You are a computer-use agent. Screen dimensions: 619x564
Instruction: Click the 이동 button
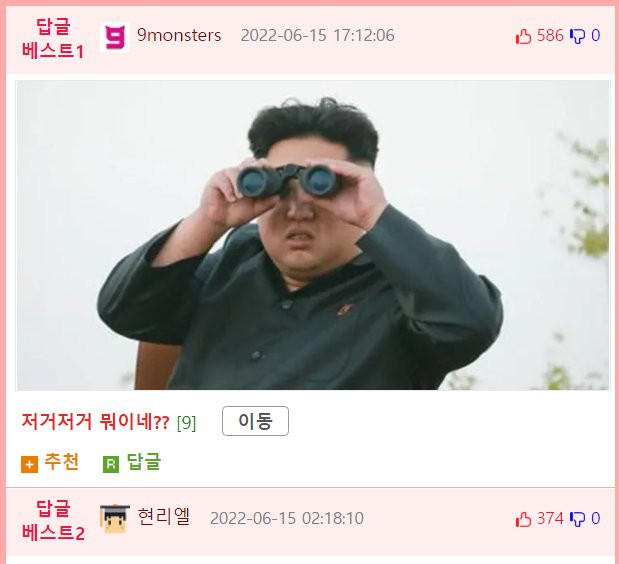point(255,421)
